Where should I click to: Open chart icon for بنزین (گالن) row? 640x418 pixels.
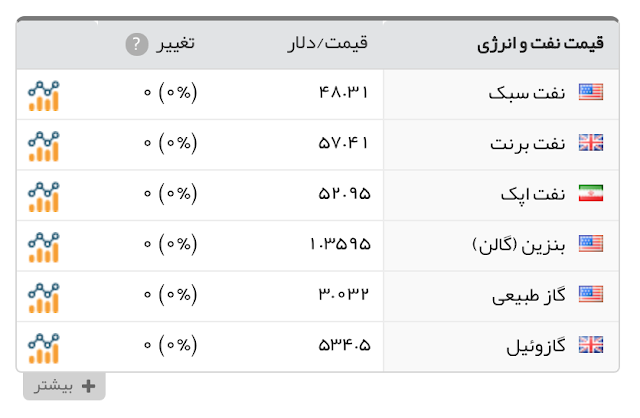coord(44,247)
